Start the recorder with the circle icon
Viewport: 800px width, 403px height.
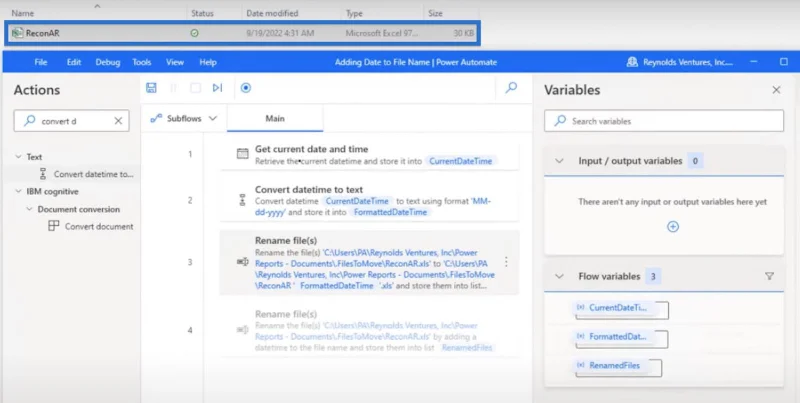(245, 88)
